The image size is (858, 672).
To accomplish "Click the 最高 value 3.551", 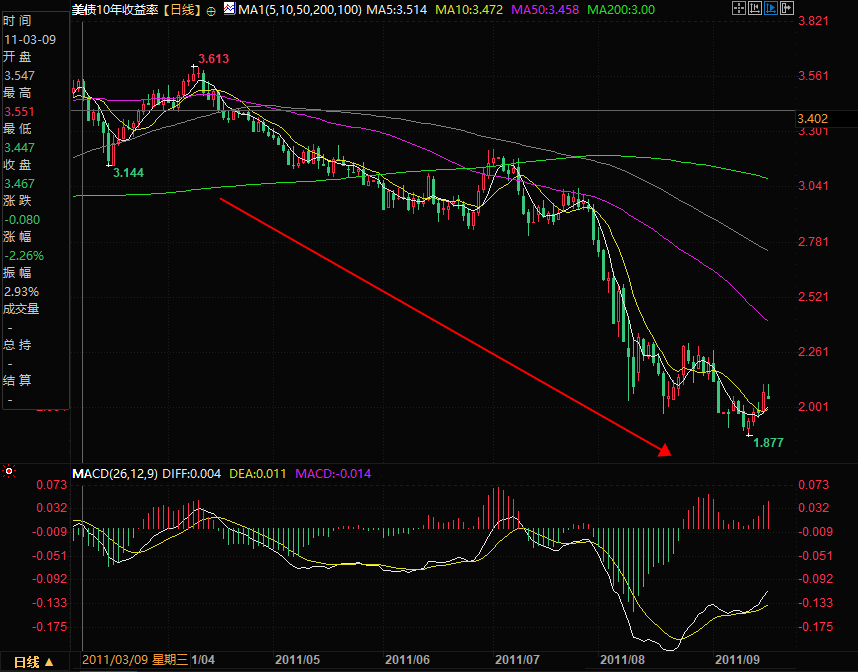I will [19, 112].
